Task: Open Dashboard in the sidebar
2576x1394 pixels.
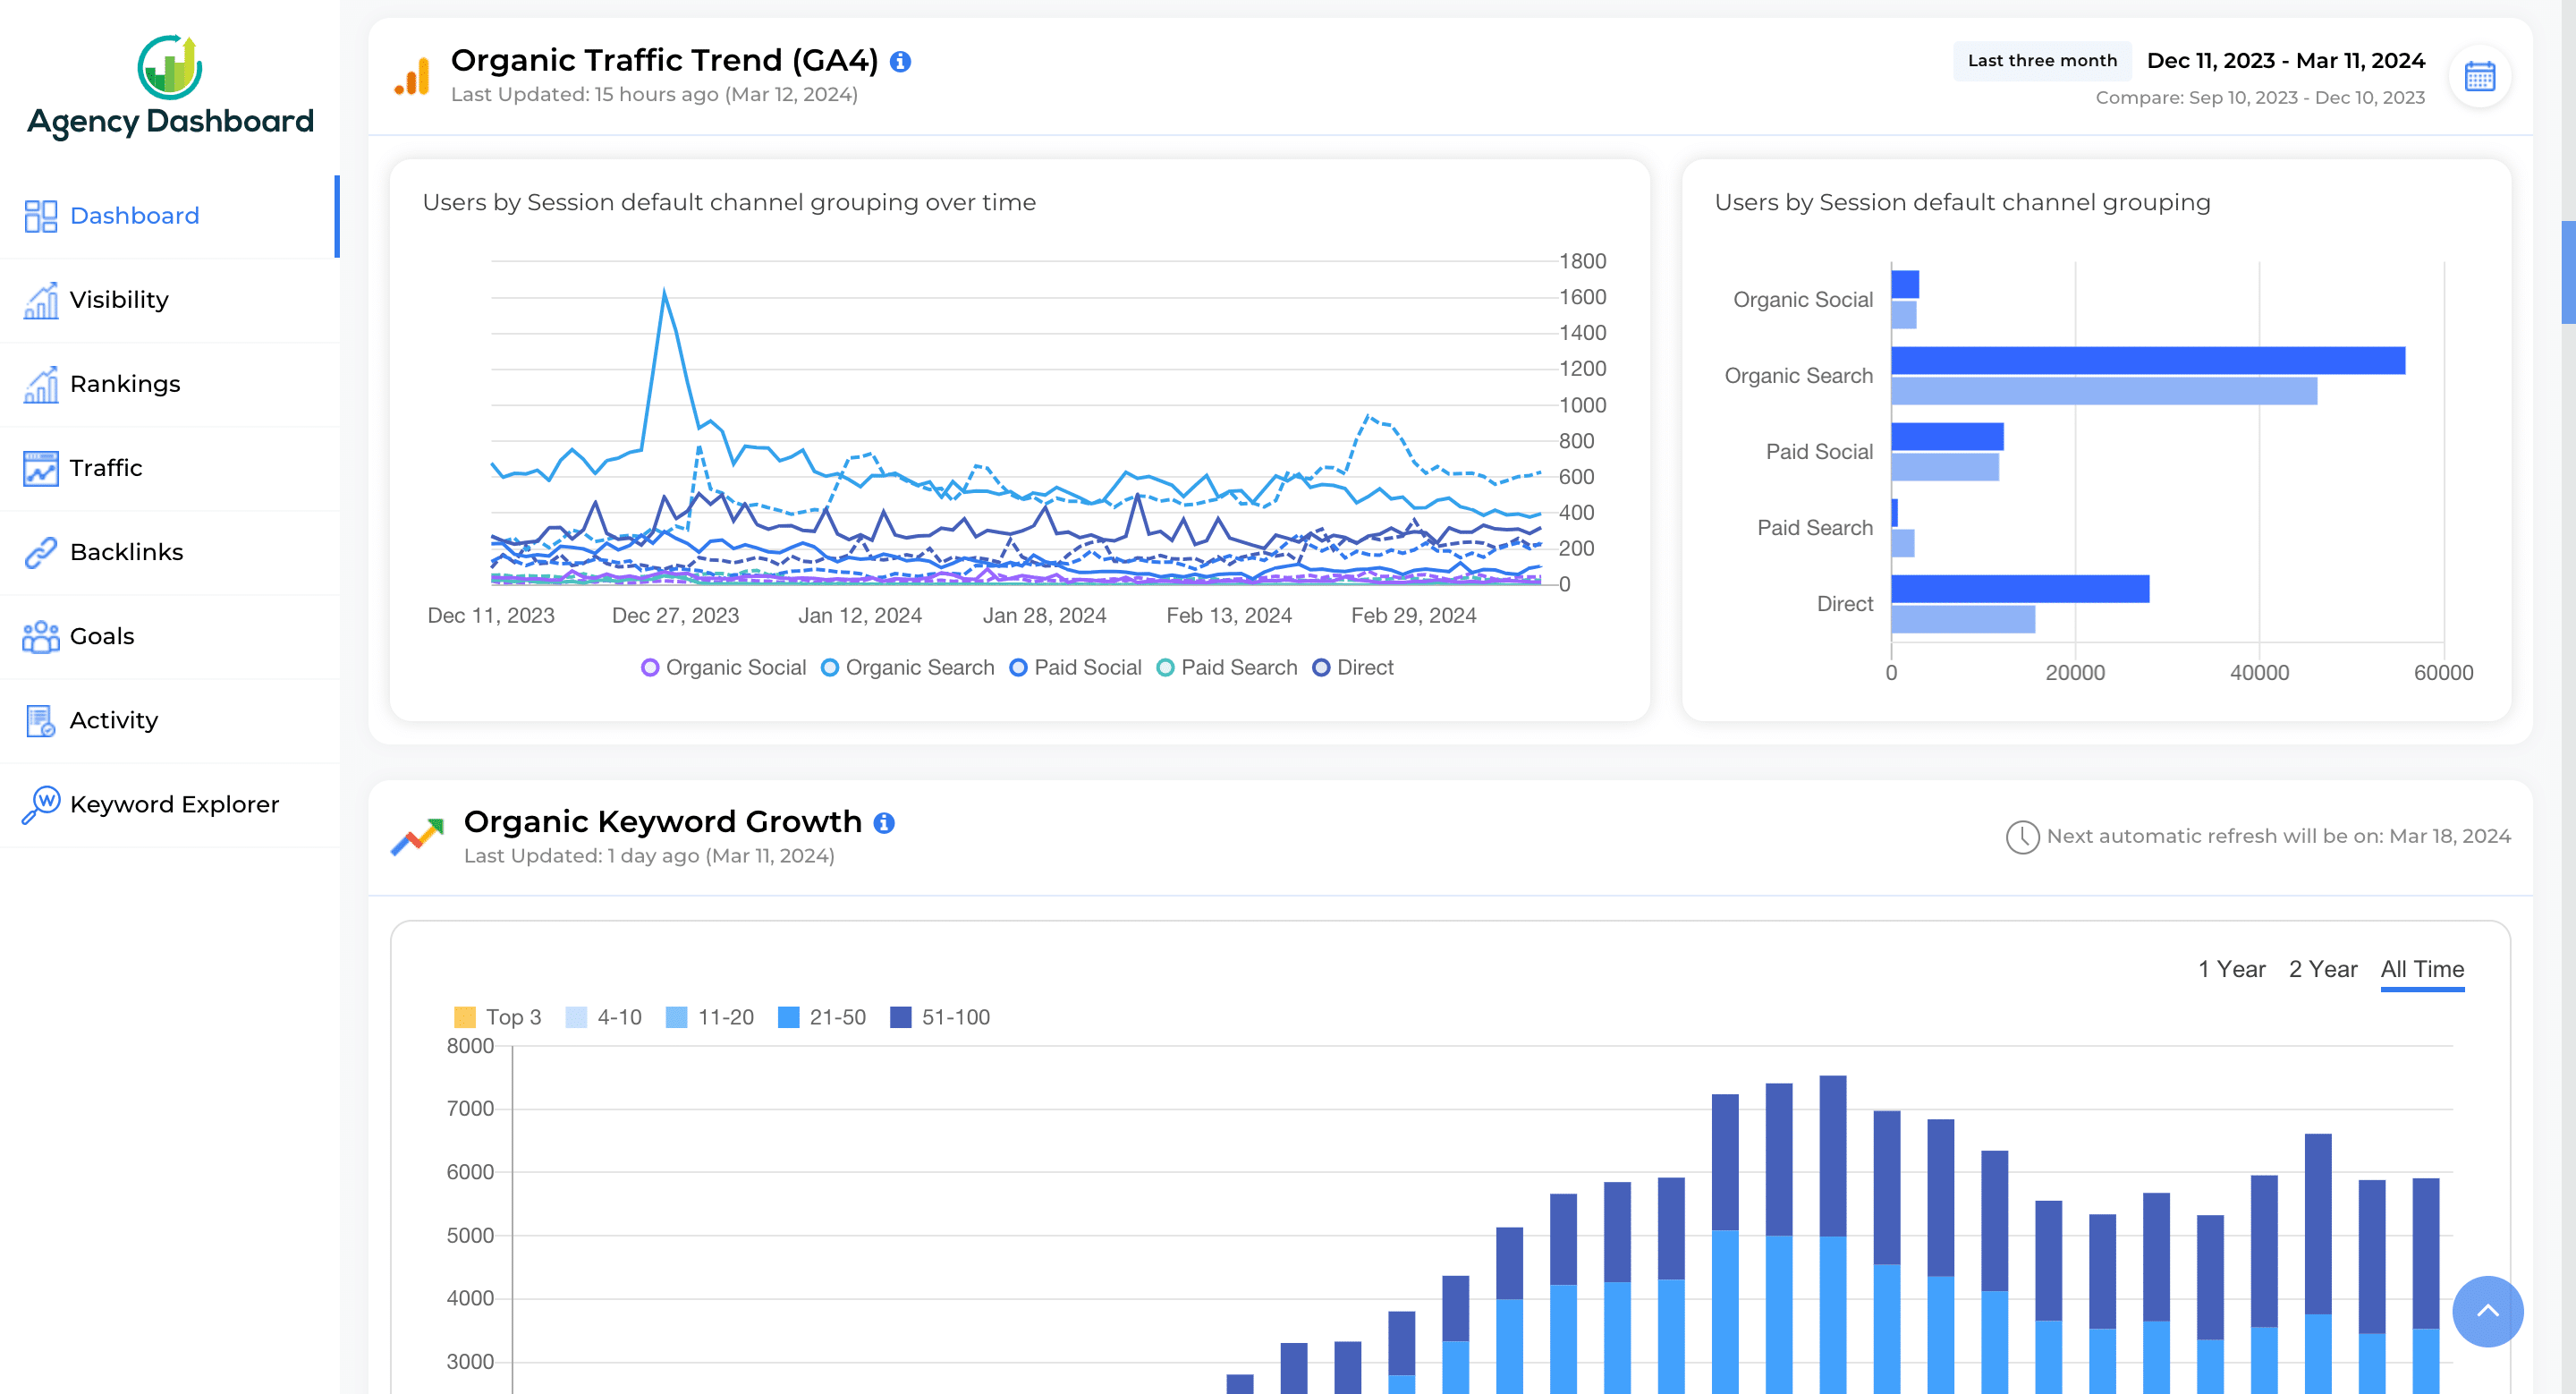Action: point(170,216)
